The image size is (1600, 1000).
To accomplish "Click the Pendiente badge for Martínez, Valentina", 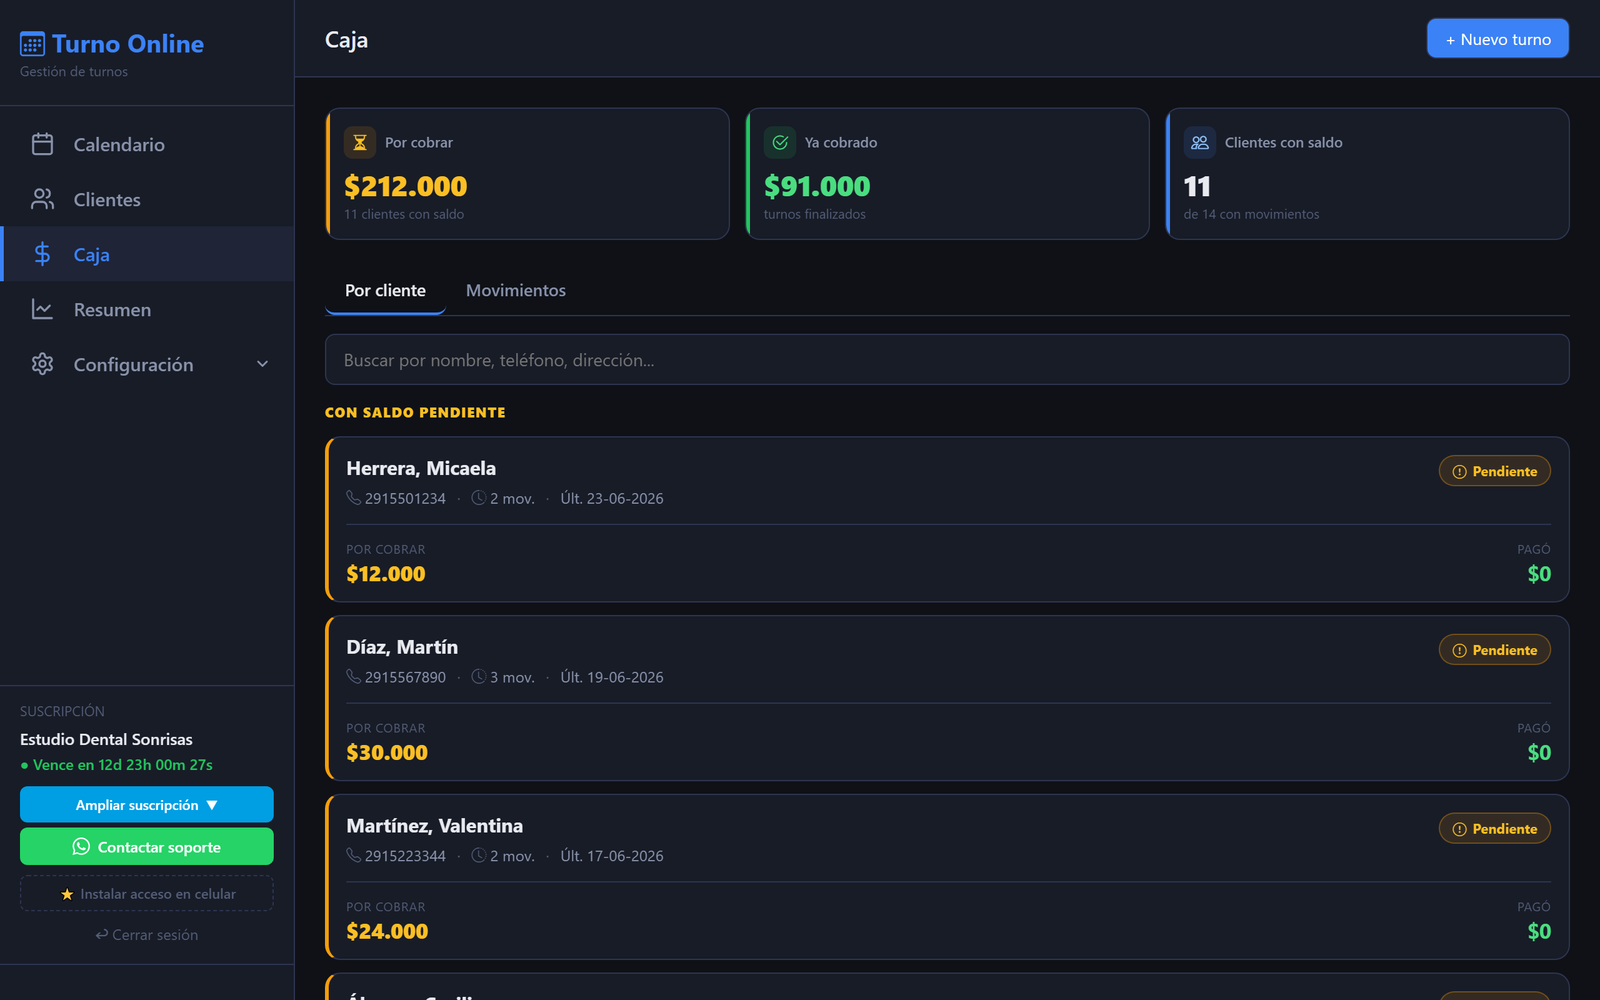I will click(1495, 829).
